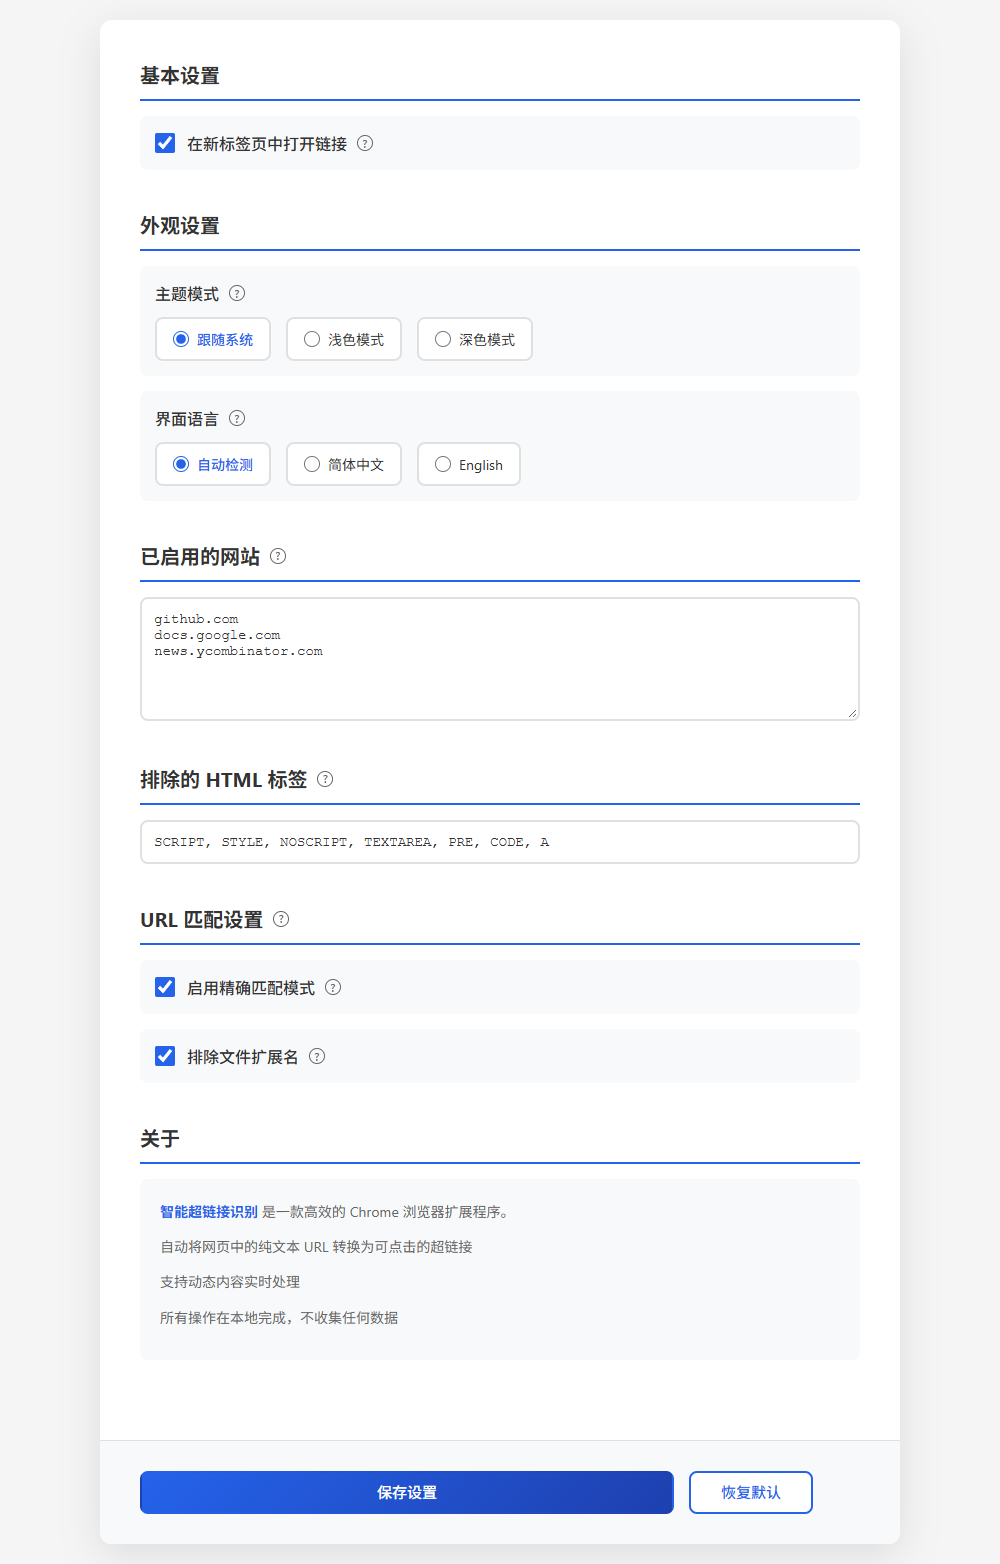
Task: Click help icon next to 启用精确匹配模式
Action: coord(333,987)
